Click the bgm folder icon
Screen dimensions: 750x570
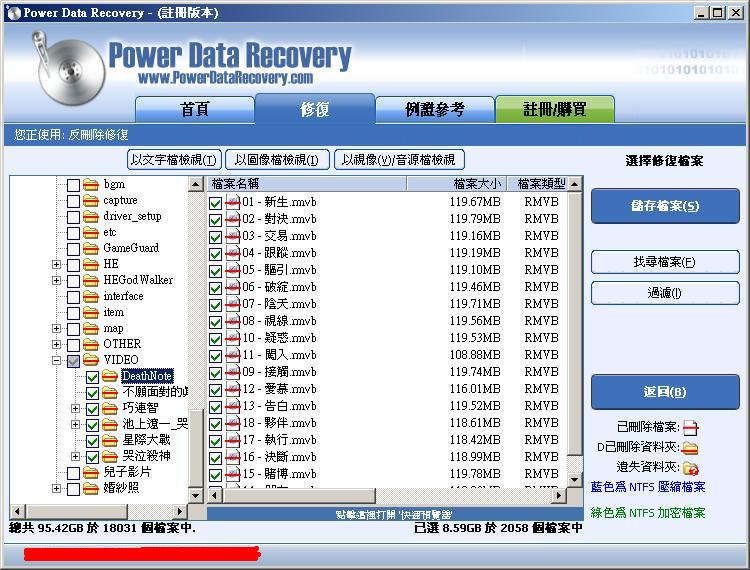tap(91, 185)
